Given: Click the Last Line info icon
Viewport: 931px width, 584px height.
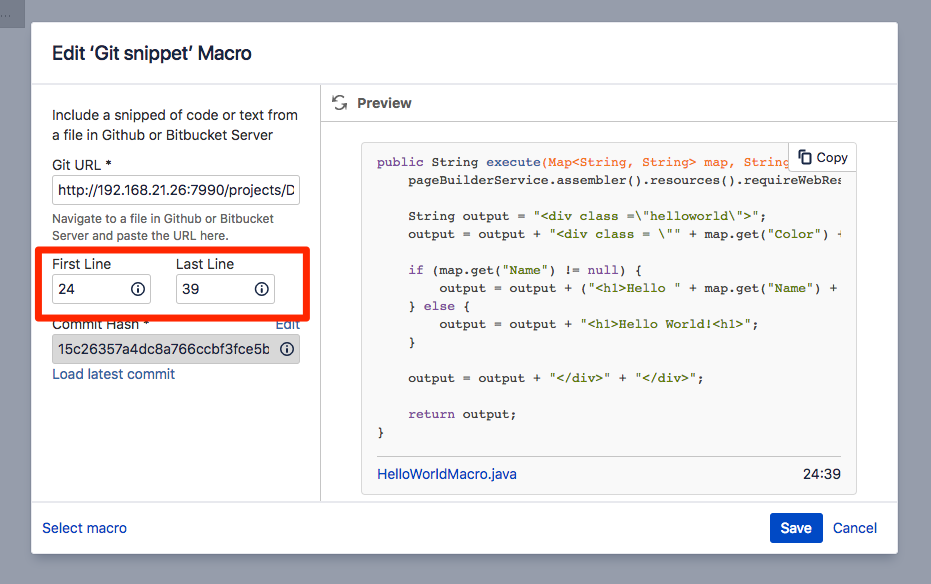Looking at the screenshot, I should click(x=262, y=289).
